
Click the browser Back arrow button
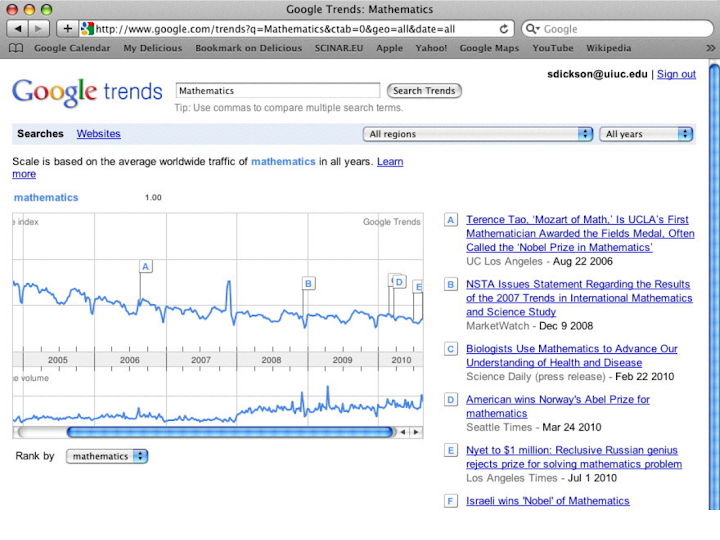pos(18,29)
